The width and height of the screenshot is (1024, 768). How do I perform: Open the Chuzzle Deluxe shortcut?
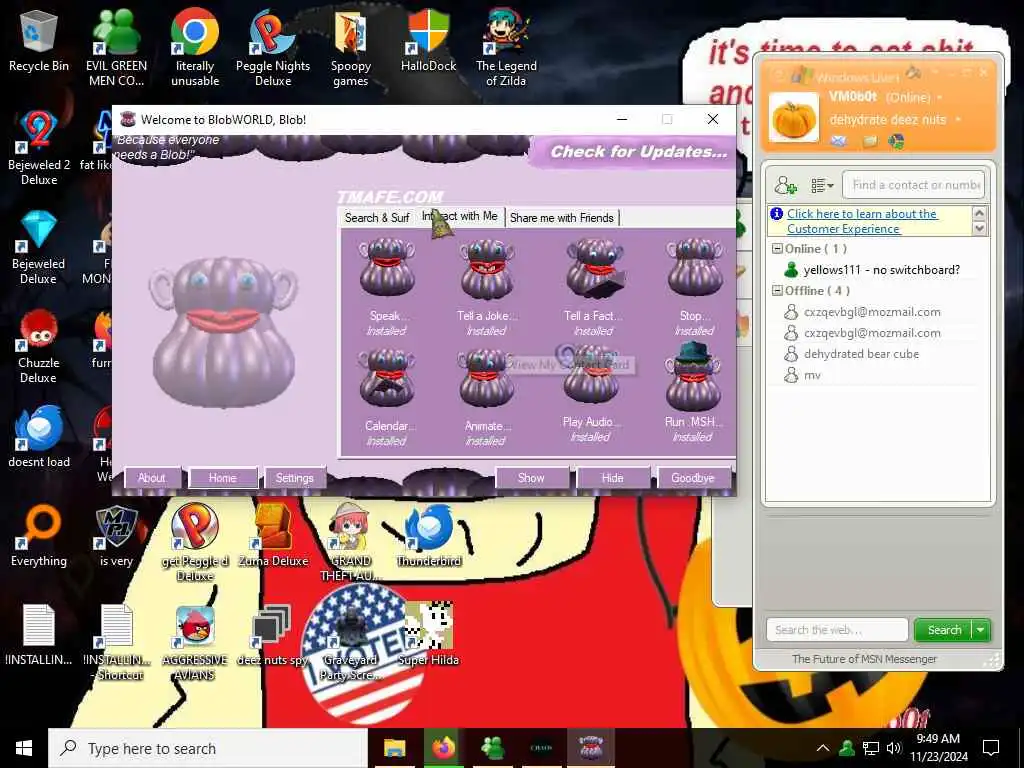coord(39,345)
